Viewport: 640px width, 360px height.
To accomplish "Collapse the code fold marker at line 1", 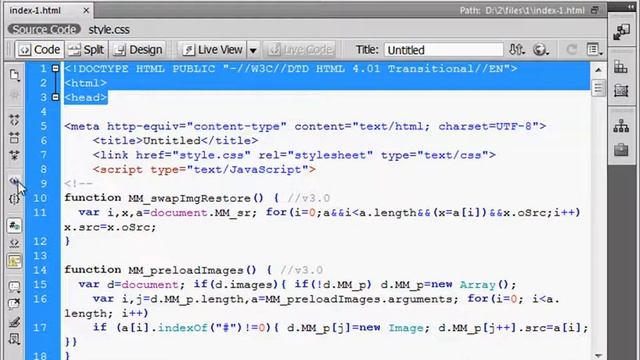I will pyautogui.click(x=56, y=69).
